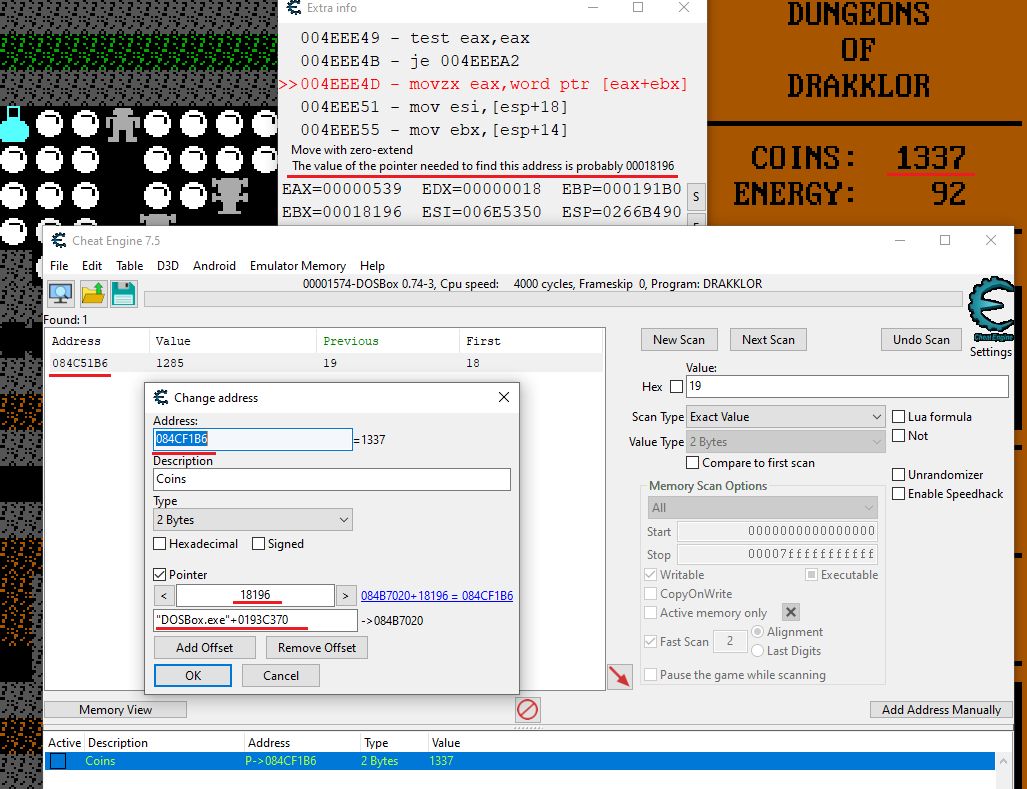Open Cheat Engine Settings logo

click(x=991, y=311)
